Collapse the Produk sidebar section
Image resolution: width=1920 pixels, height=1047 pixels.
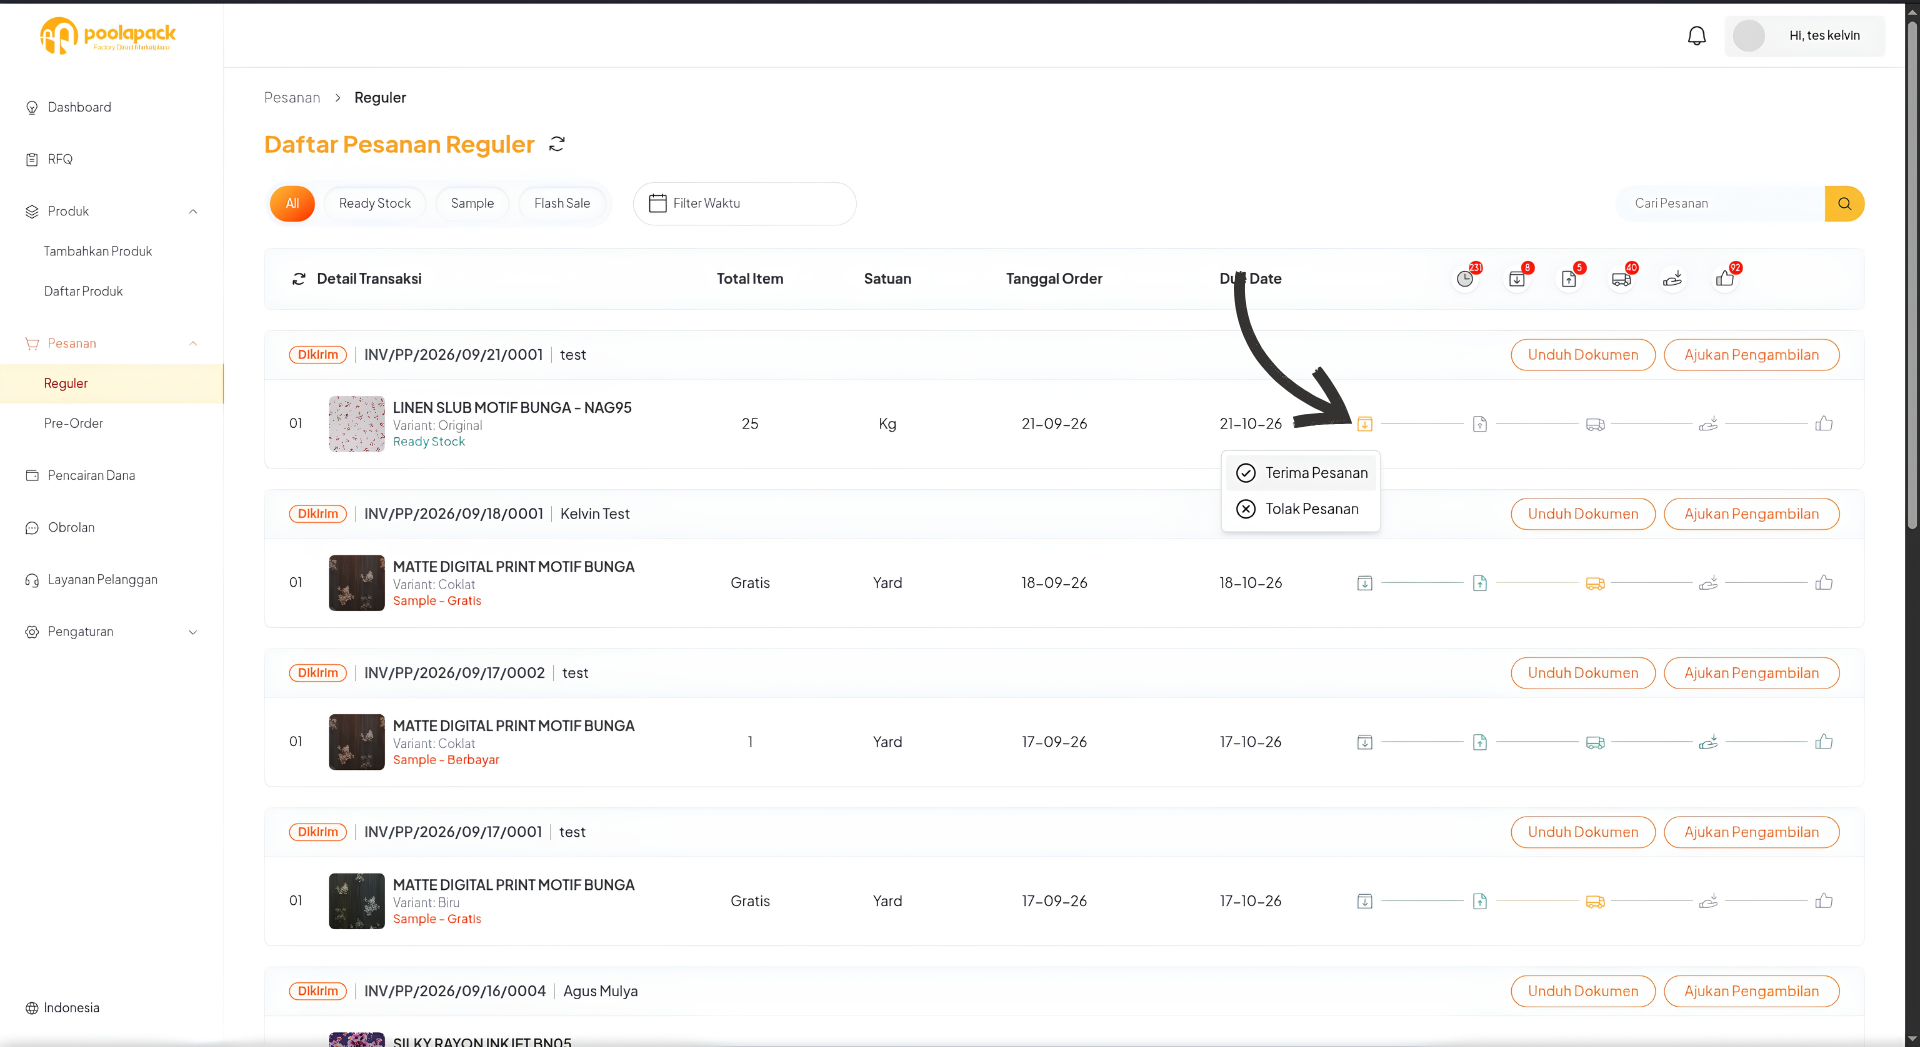point(193,211)
